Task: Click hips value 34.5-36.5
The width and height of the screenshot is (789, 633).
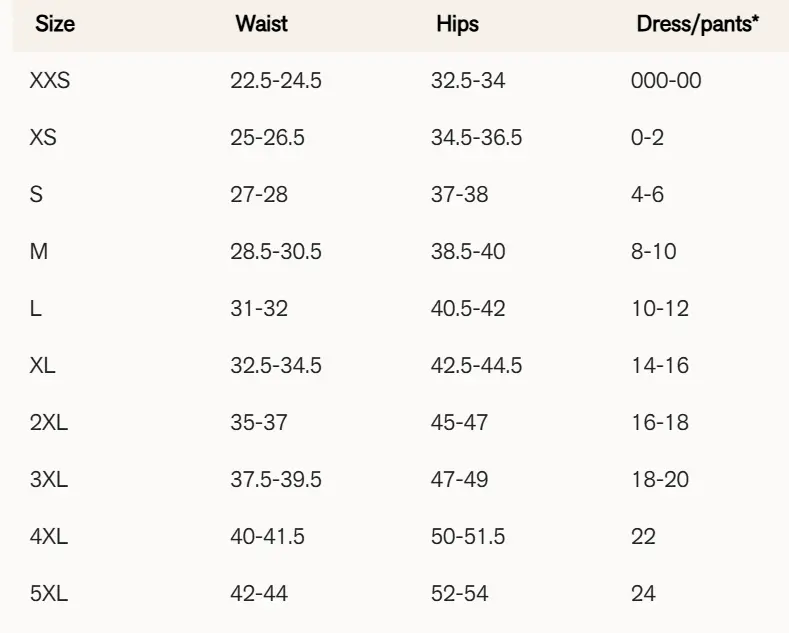Action: click(476, 138)
